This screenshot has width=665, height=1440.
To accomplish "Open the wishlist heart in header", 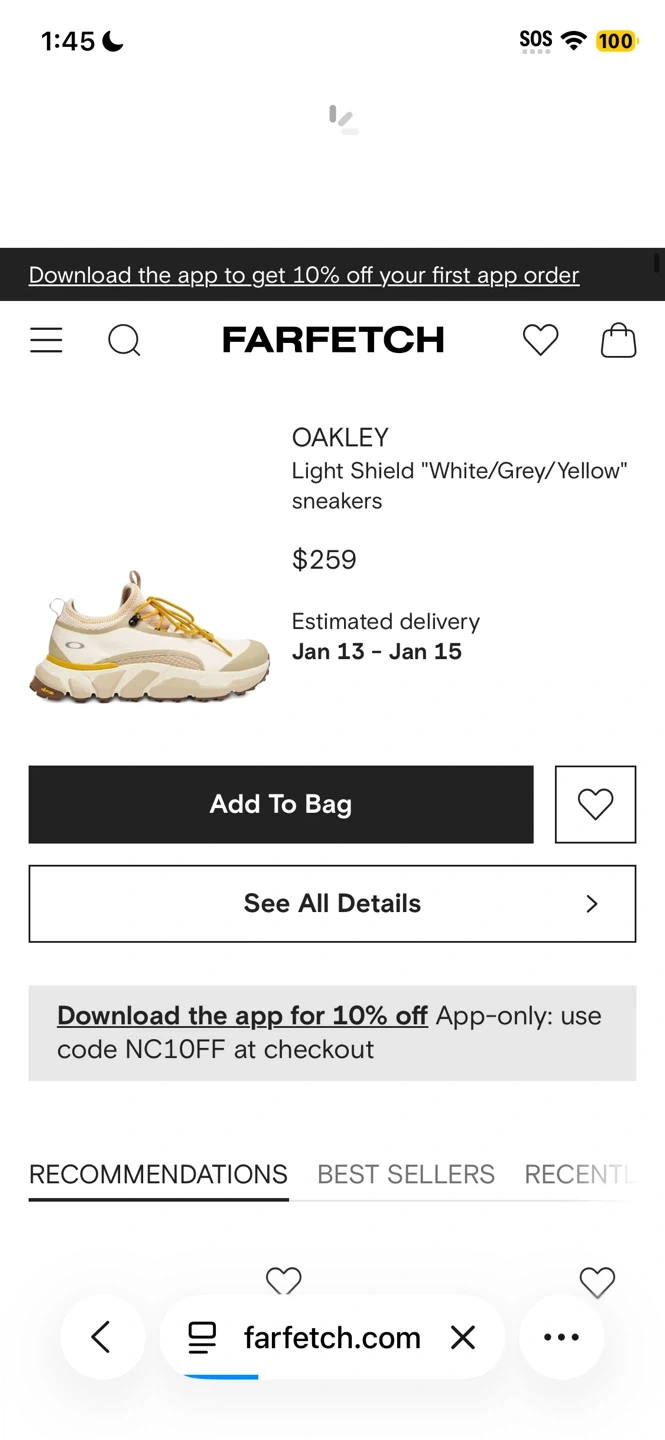I will point(540,340).
